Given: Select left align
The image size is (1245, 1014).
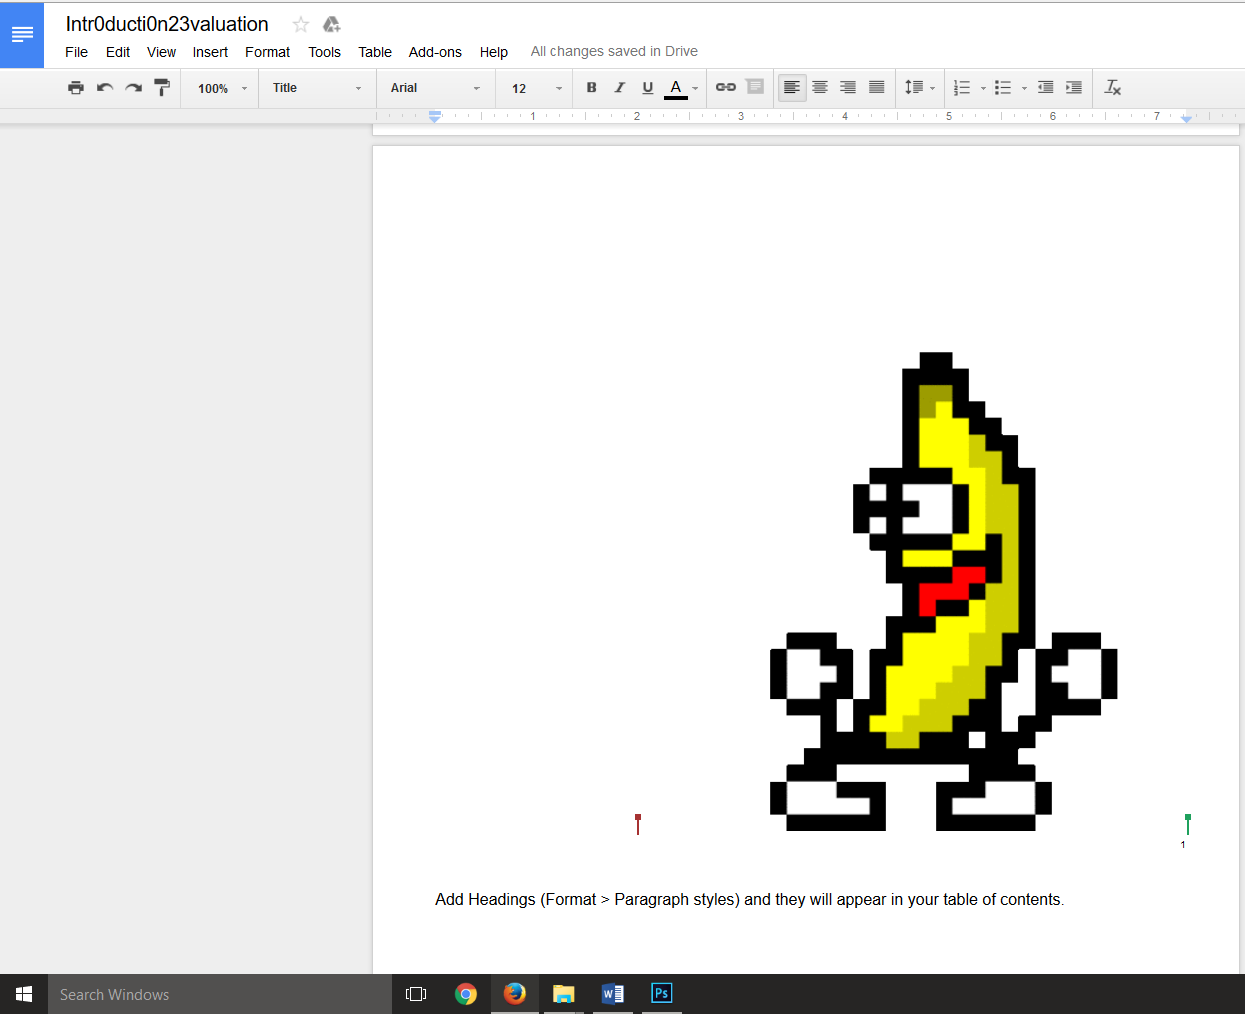Looking at the screenshot, I should click(792, 88).
